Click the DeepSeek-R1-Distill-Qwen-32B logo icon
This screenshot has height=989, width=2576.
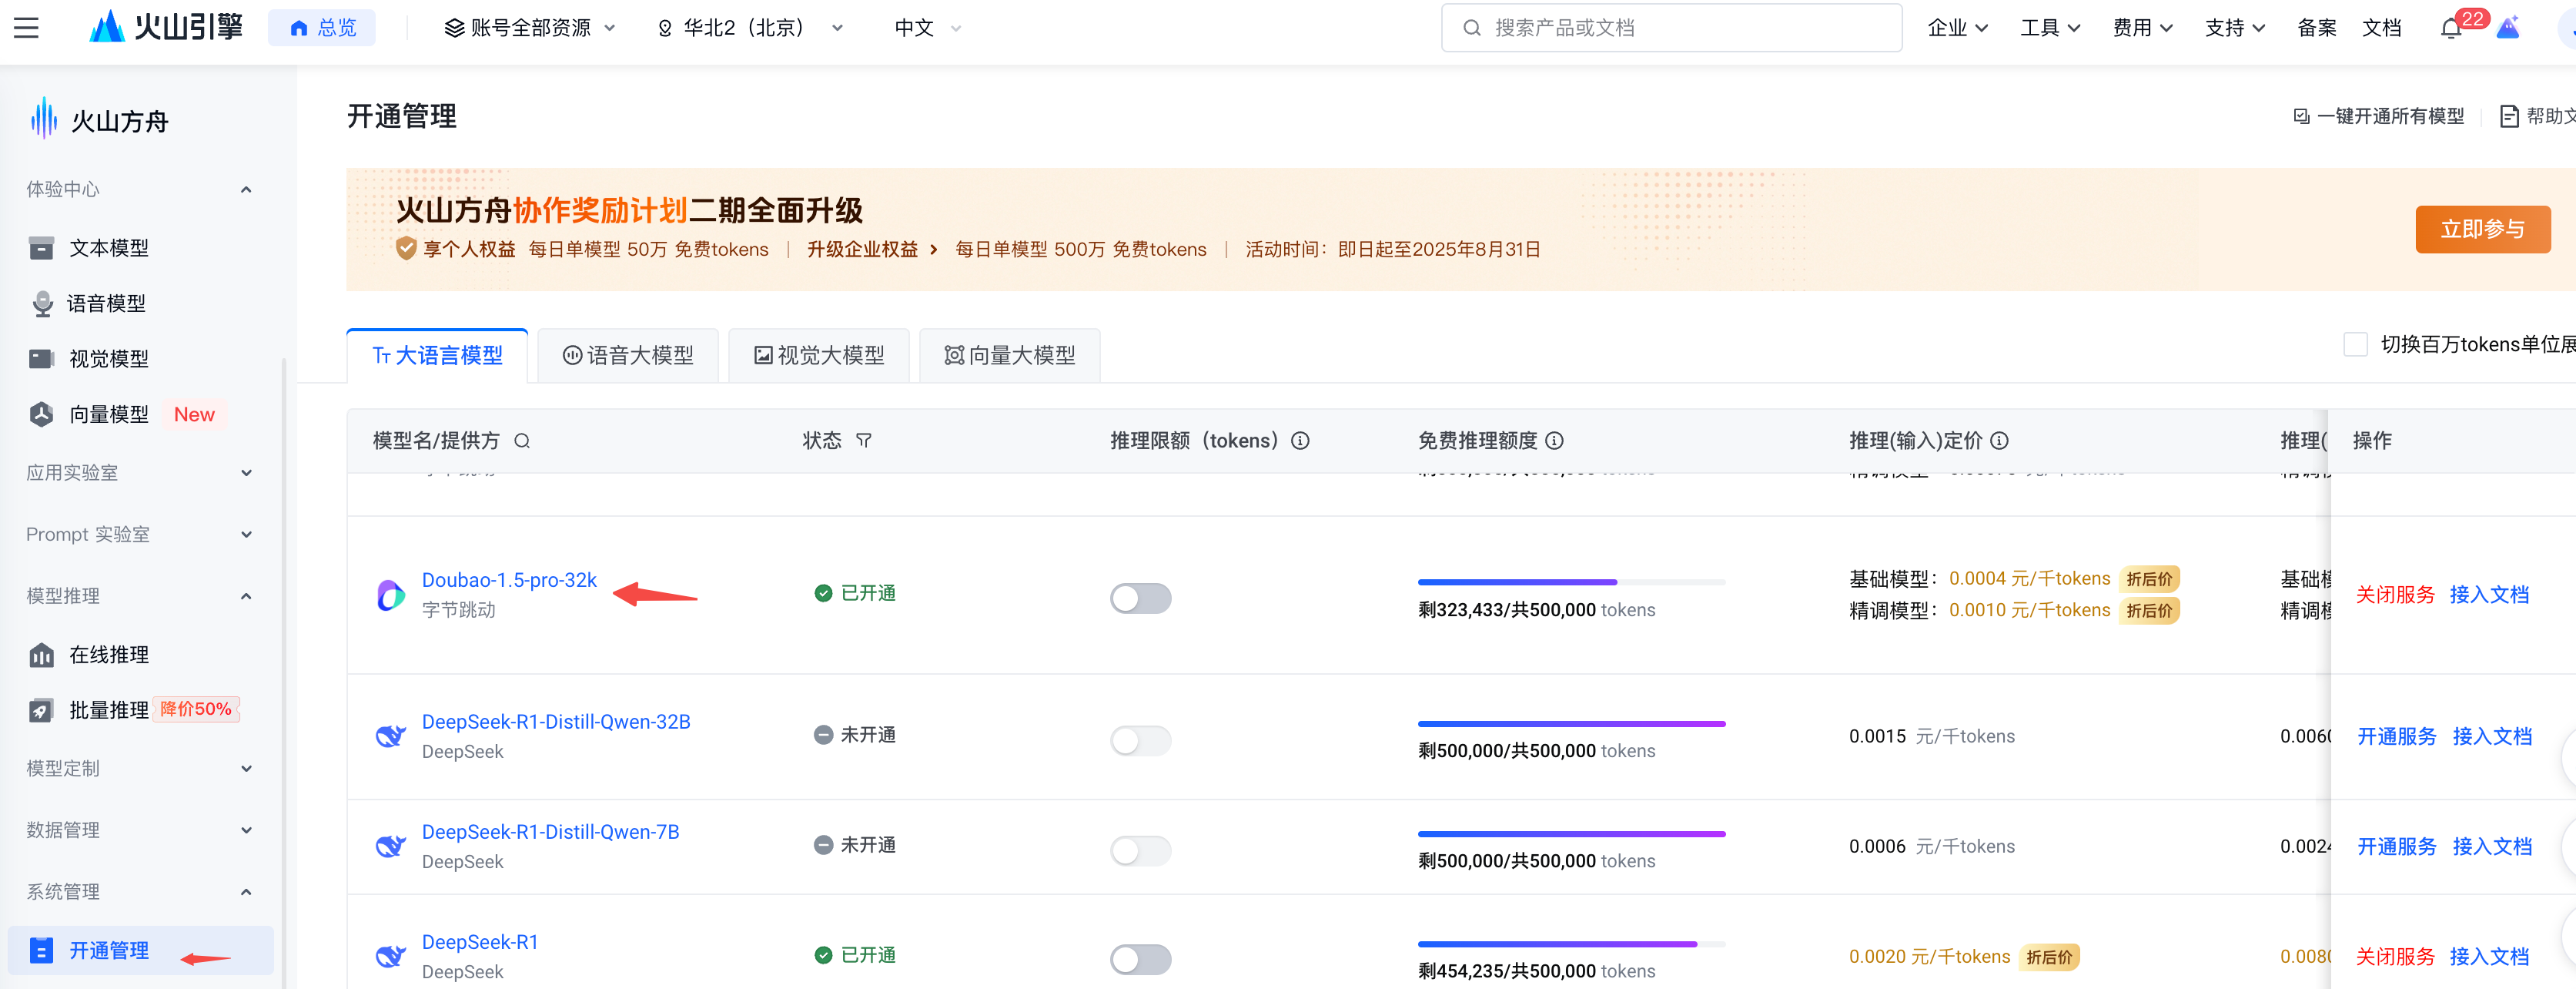390,736
